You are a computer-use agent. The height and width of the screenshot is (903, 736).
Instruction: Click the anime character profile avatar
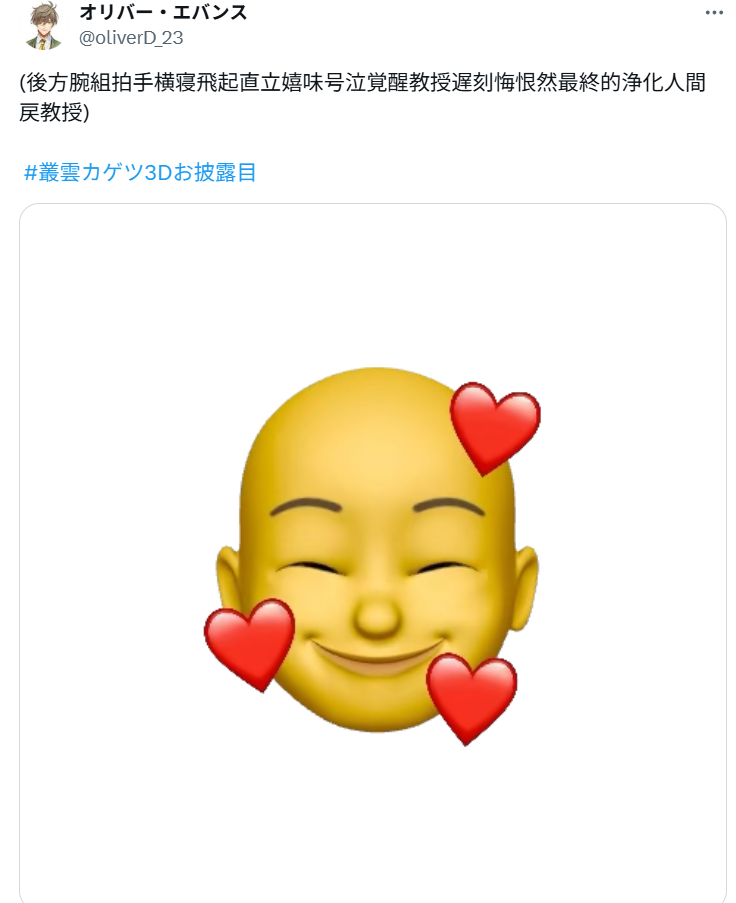44,26
